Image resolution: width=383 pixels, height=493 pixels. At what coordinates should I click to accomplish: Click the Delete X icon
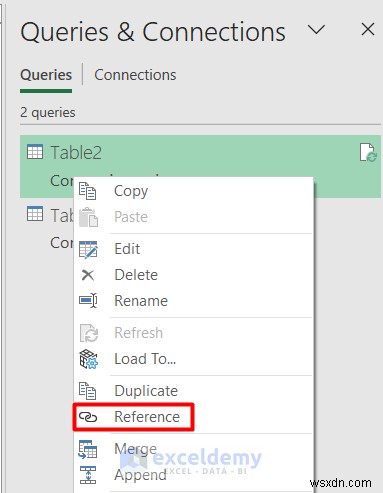[x=88, y=275]
